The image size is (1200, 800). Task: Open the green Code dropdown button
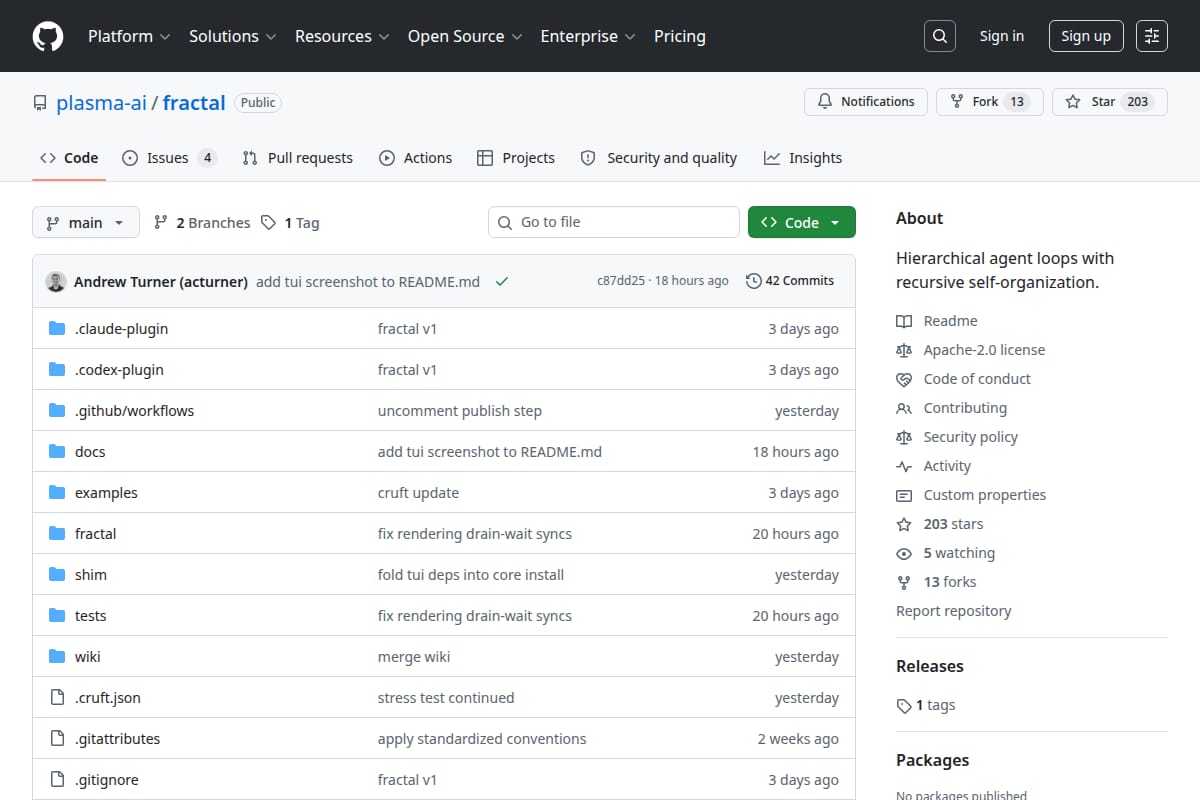pos(802,223)
